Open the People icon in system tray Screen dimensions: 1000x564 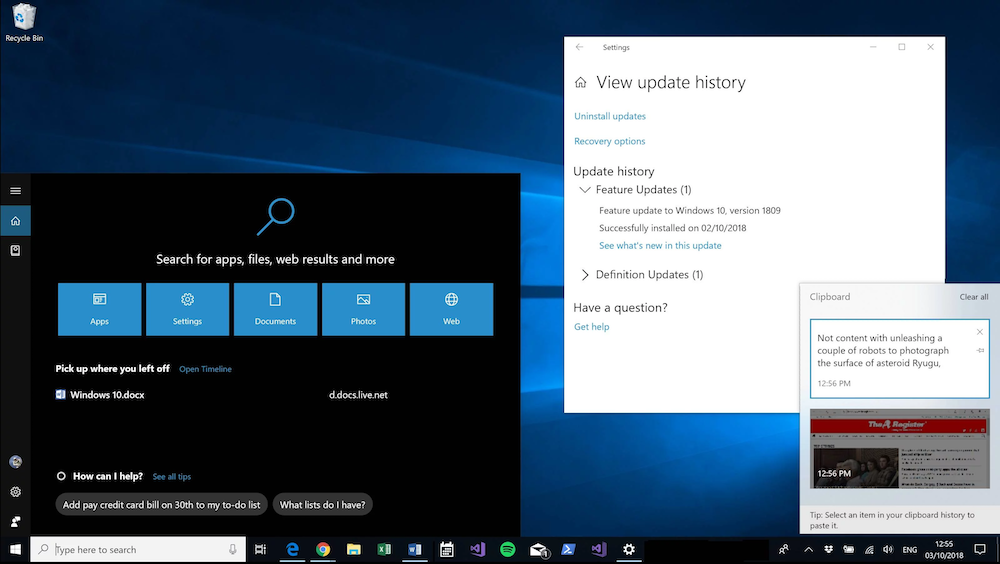point(784,549)
